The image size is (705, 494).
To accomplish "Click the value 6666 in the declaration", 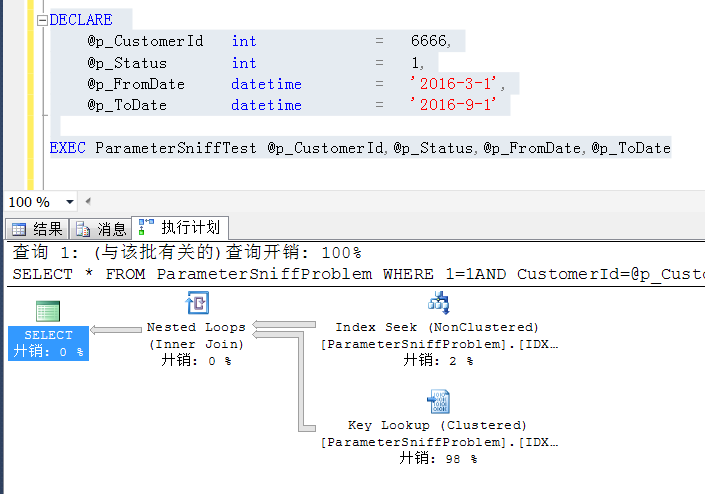I will 429,41.
